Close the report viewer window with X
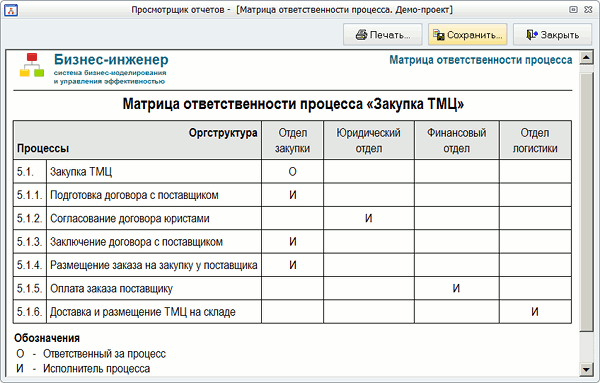Image resolution: width=600 pixels, height=383 pixels. click(588, 10)
